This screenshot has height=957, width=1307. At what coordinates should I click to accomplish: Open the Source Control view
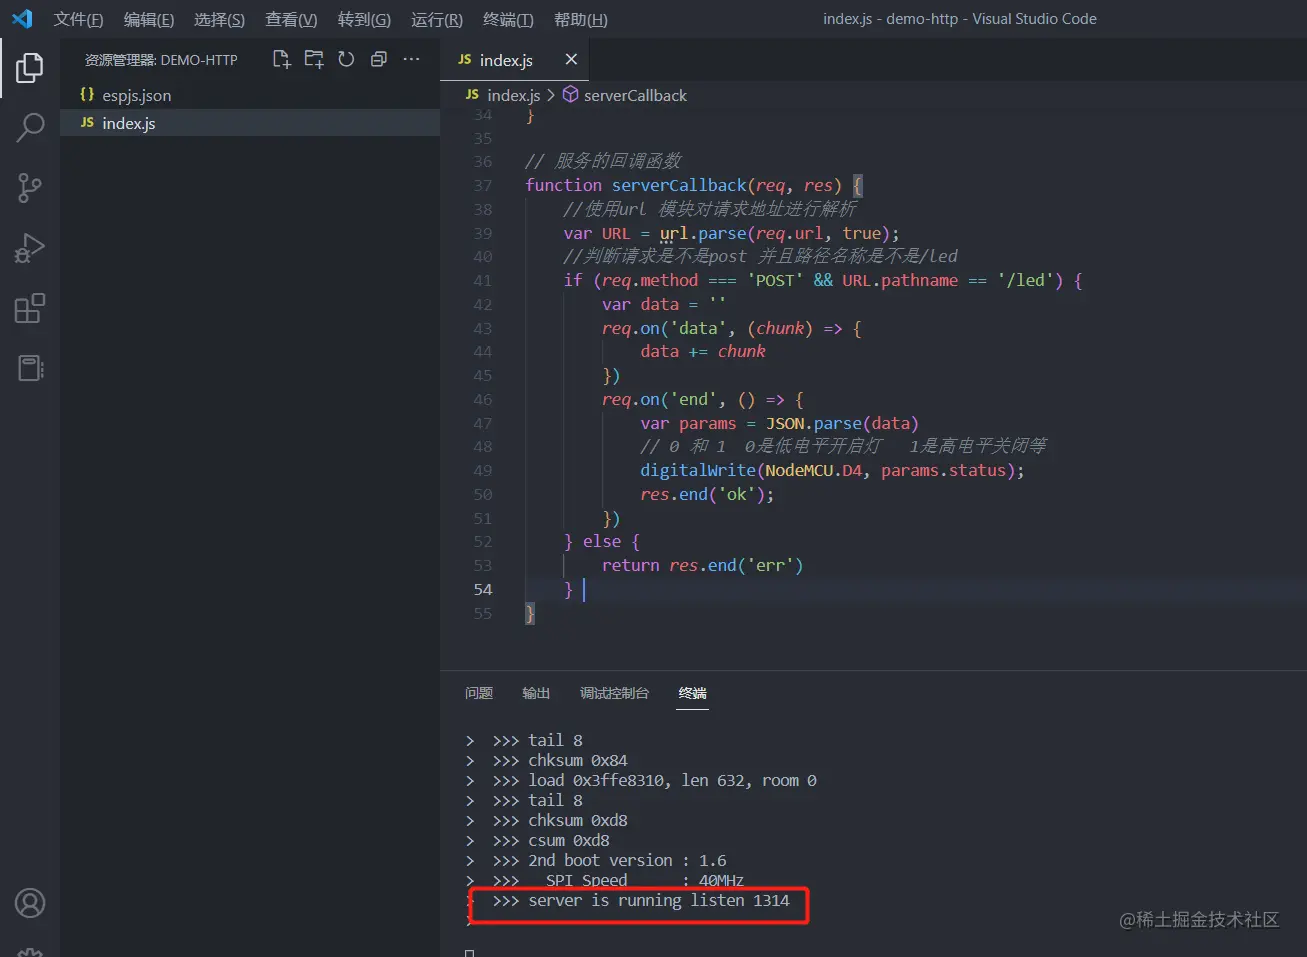30,188
